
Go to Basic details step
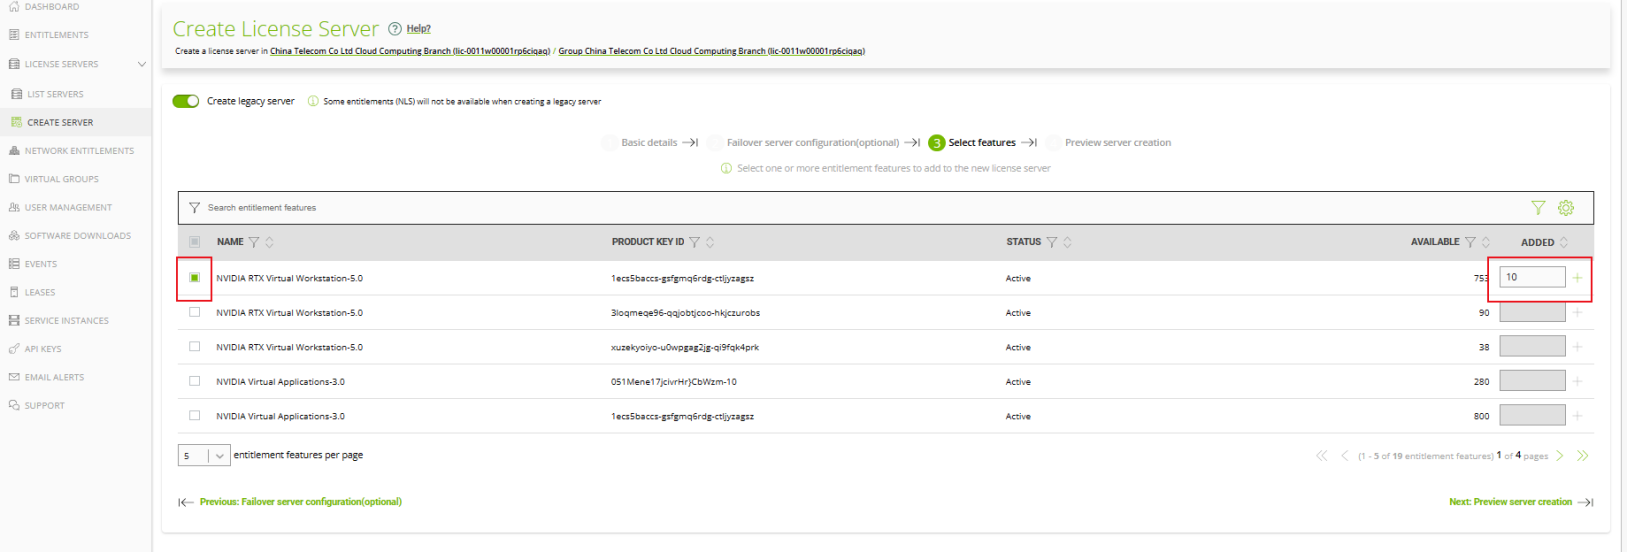point(649,143)
